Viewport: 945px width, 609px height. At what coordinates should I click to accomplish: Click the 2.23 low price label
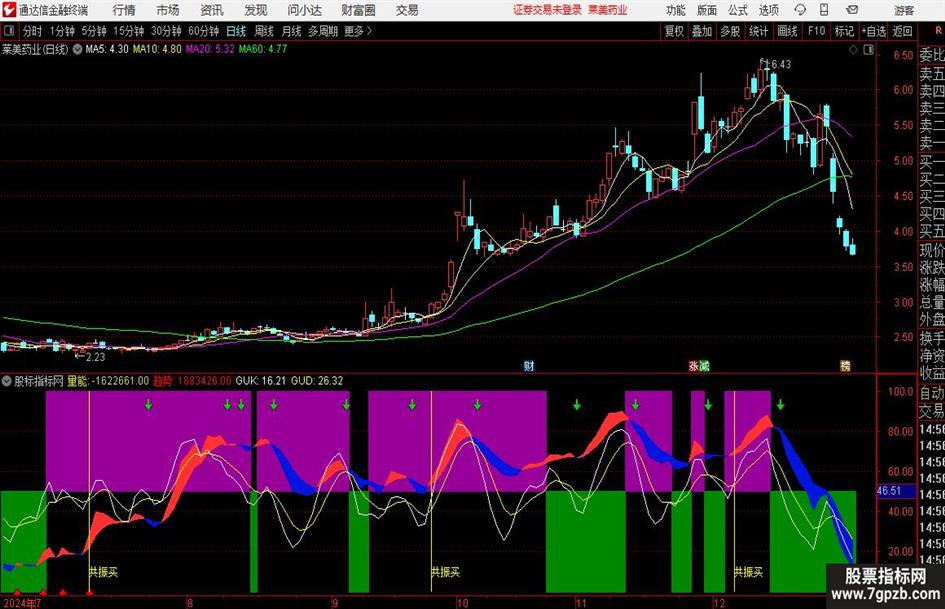tap(95, 357)
